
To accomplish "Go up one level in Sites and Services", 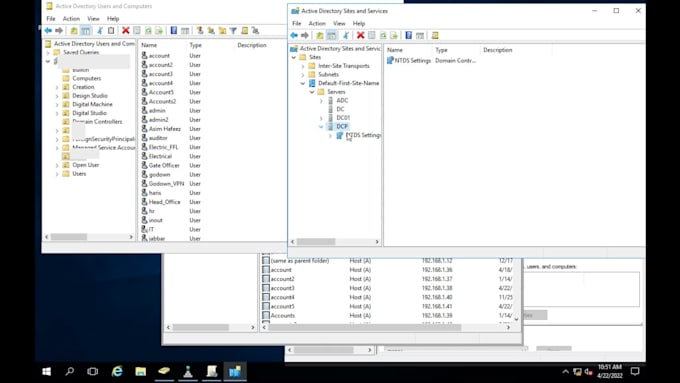I will (x=320, y=35).
